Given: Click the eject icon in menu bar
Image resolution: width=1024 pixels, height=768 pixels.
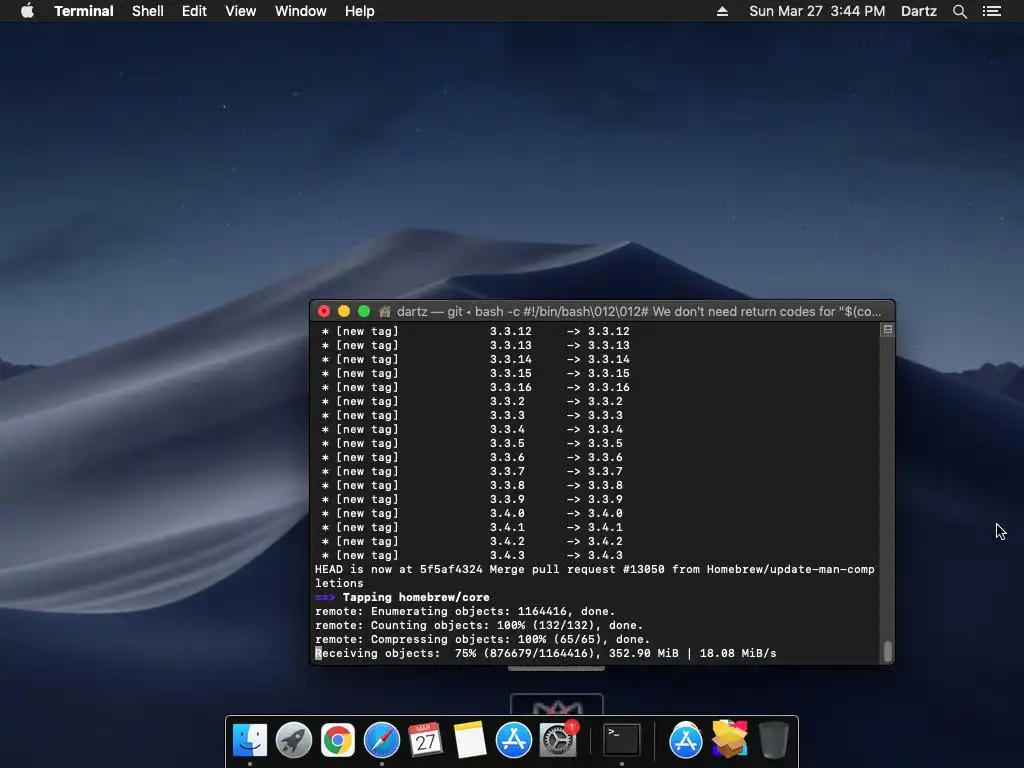Looking at the screenshot, I should pyautogui.click(x=722, y=11).
